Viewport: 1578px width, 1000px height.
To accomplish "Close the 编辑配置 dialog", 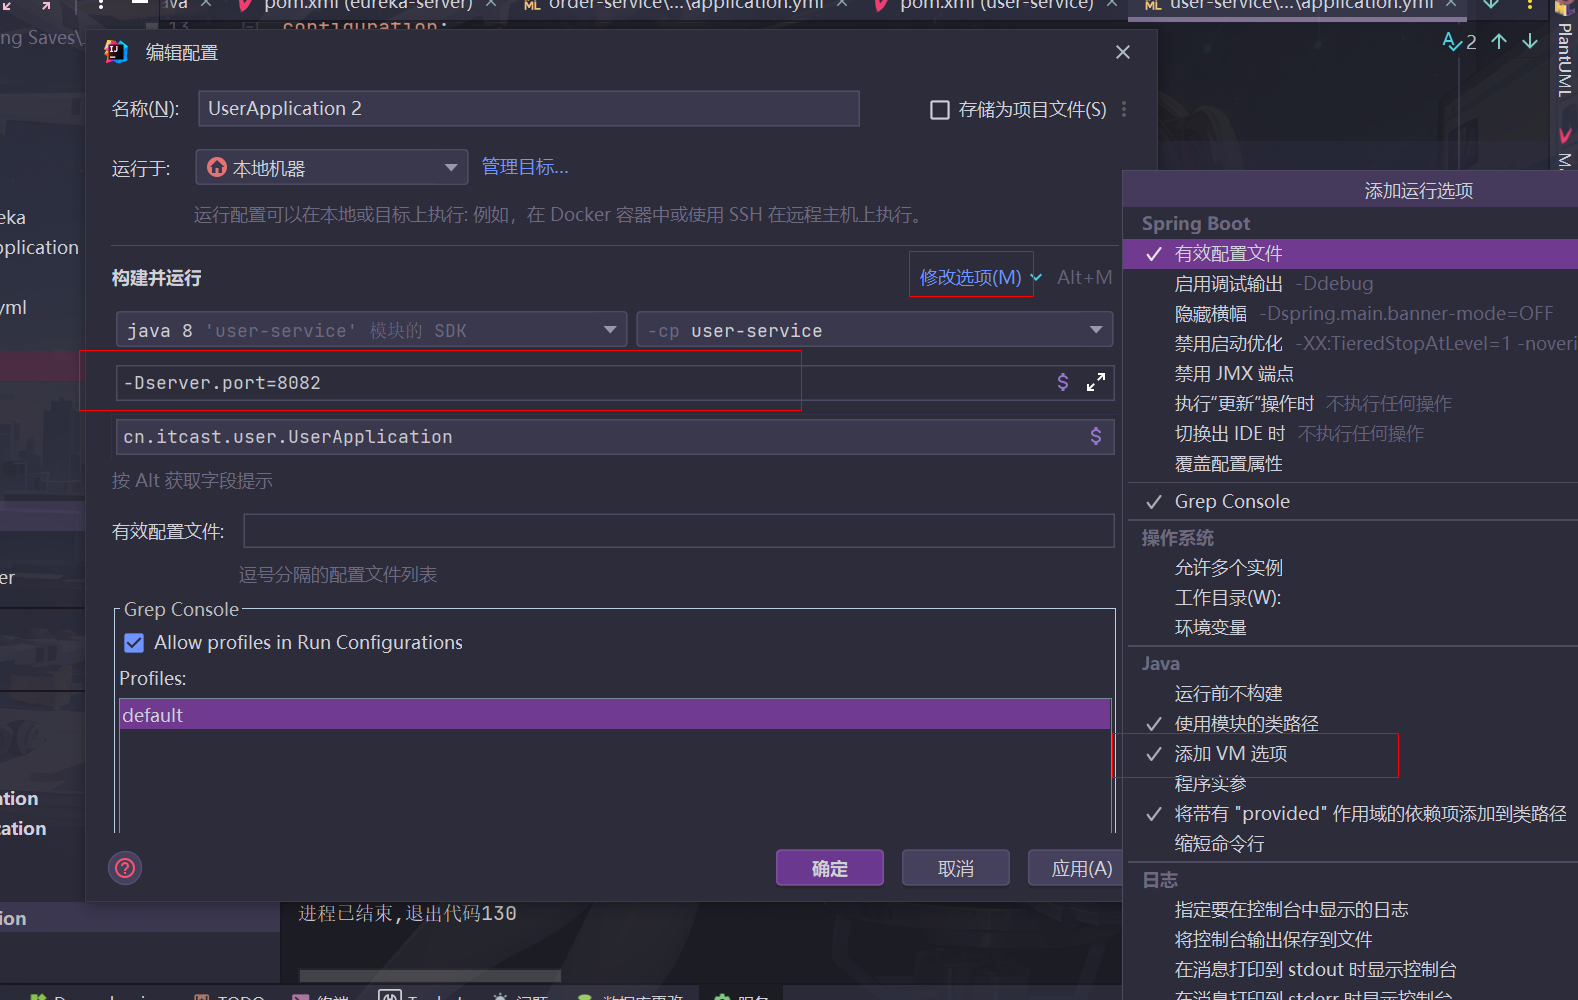I will pos(1123,52).
